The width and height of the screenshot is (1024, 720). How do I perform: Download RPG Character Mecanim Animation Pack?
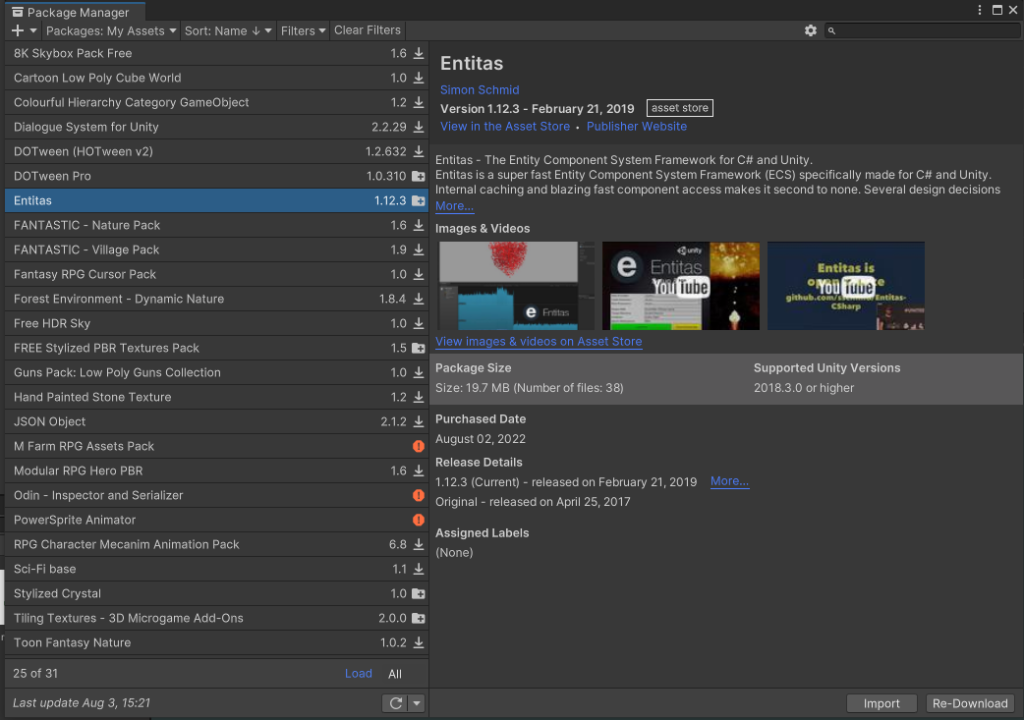click(x=419, y=544)
